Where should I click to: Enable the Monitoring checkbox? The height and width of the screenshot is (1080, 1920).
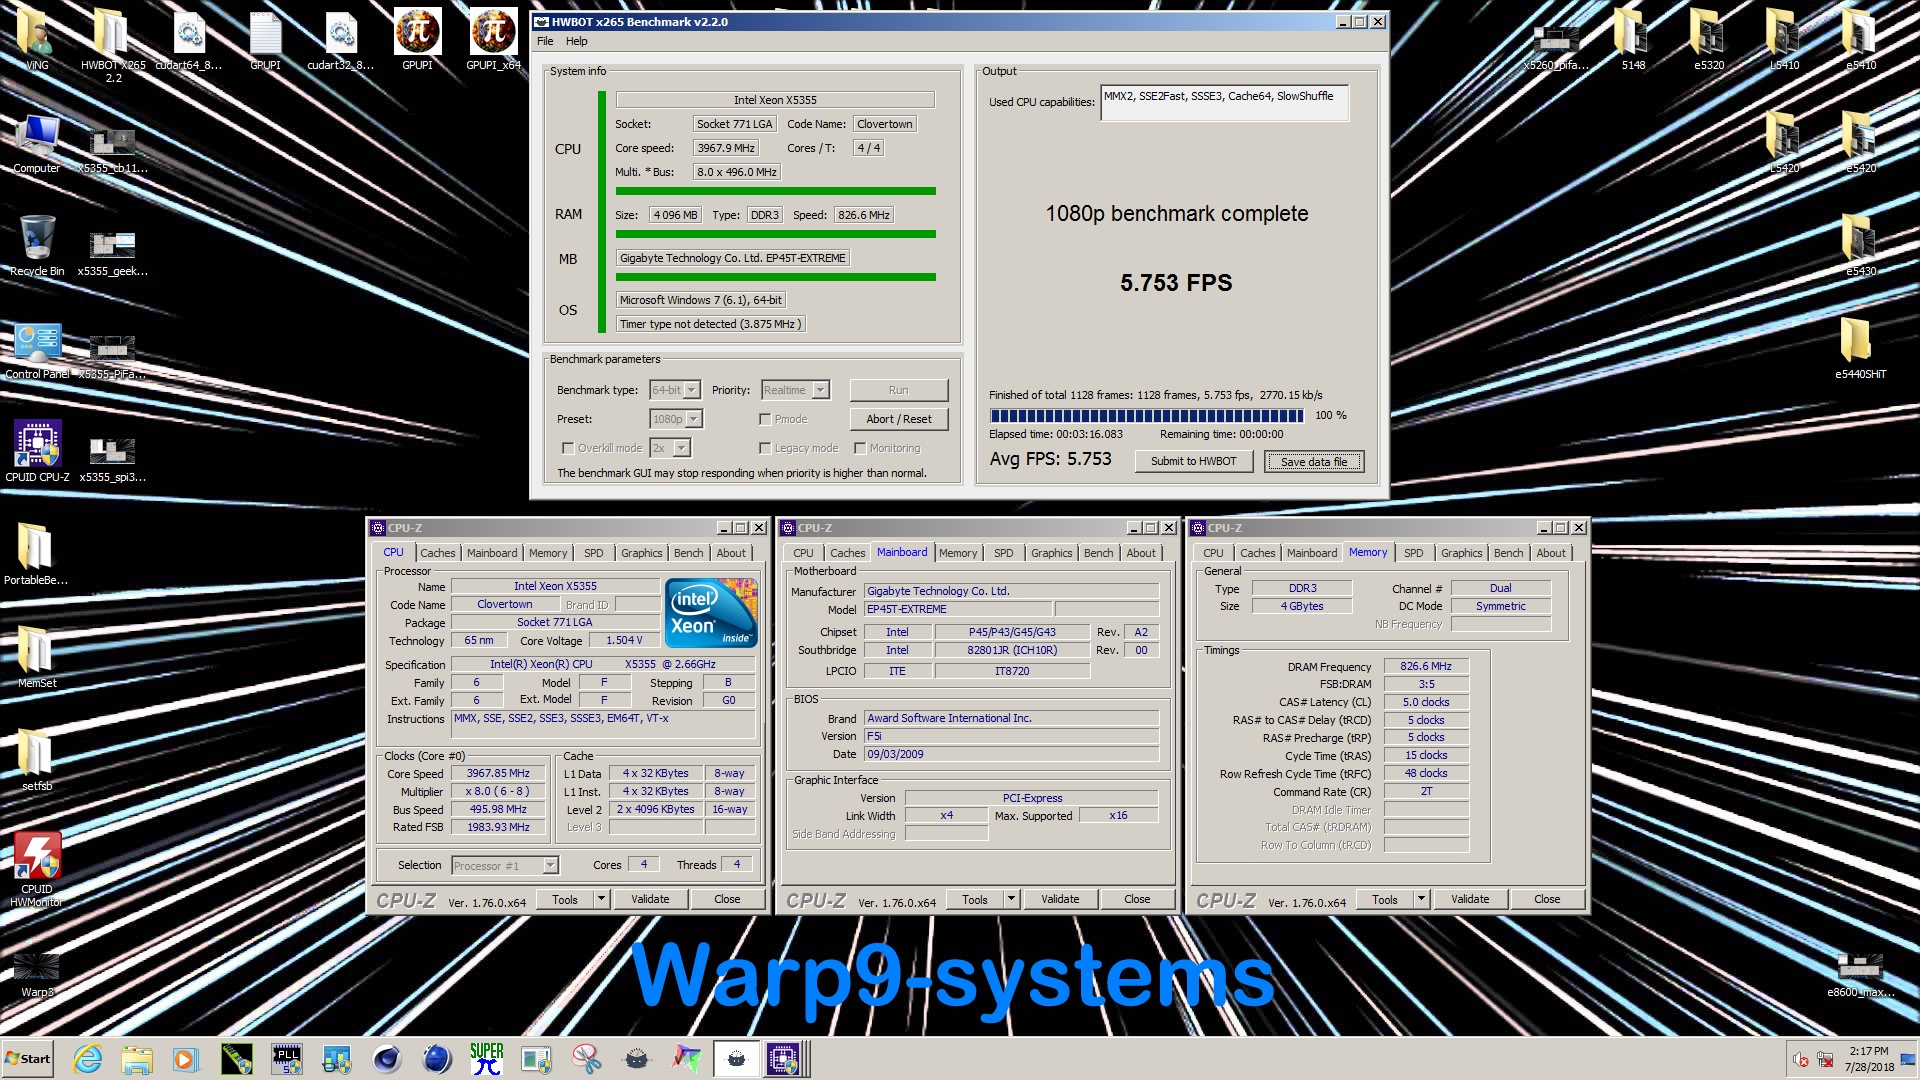860,448
